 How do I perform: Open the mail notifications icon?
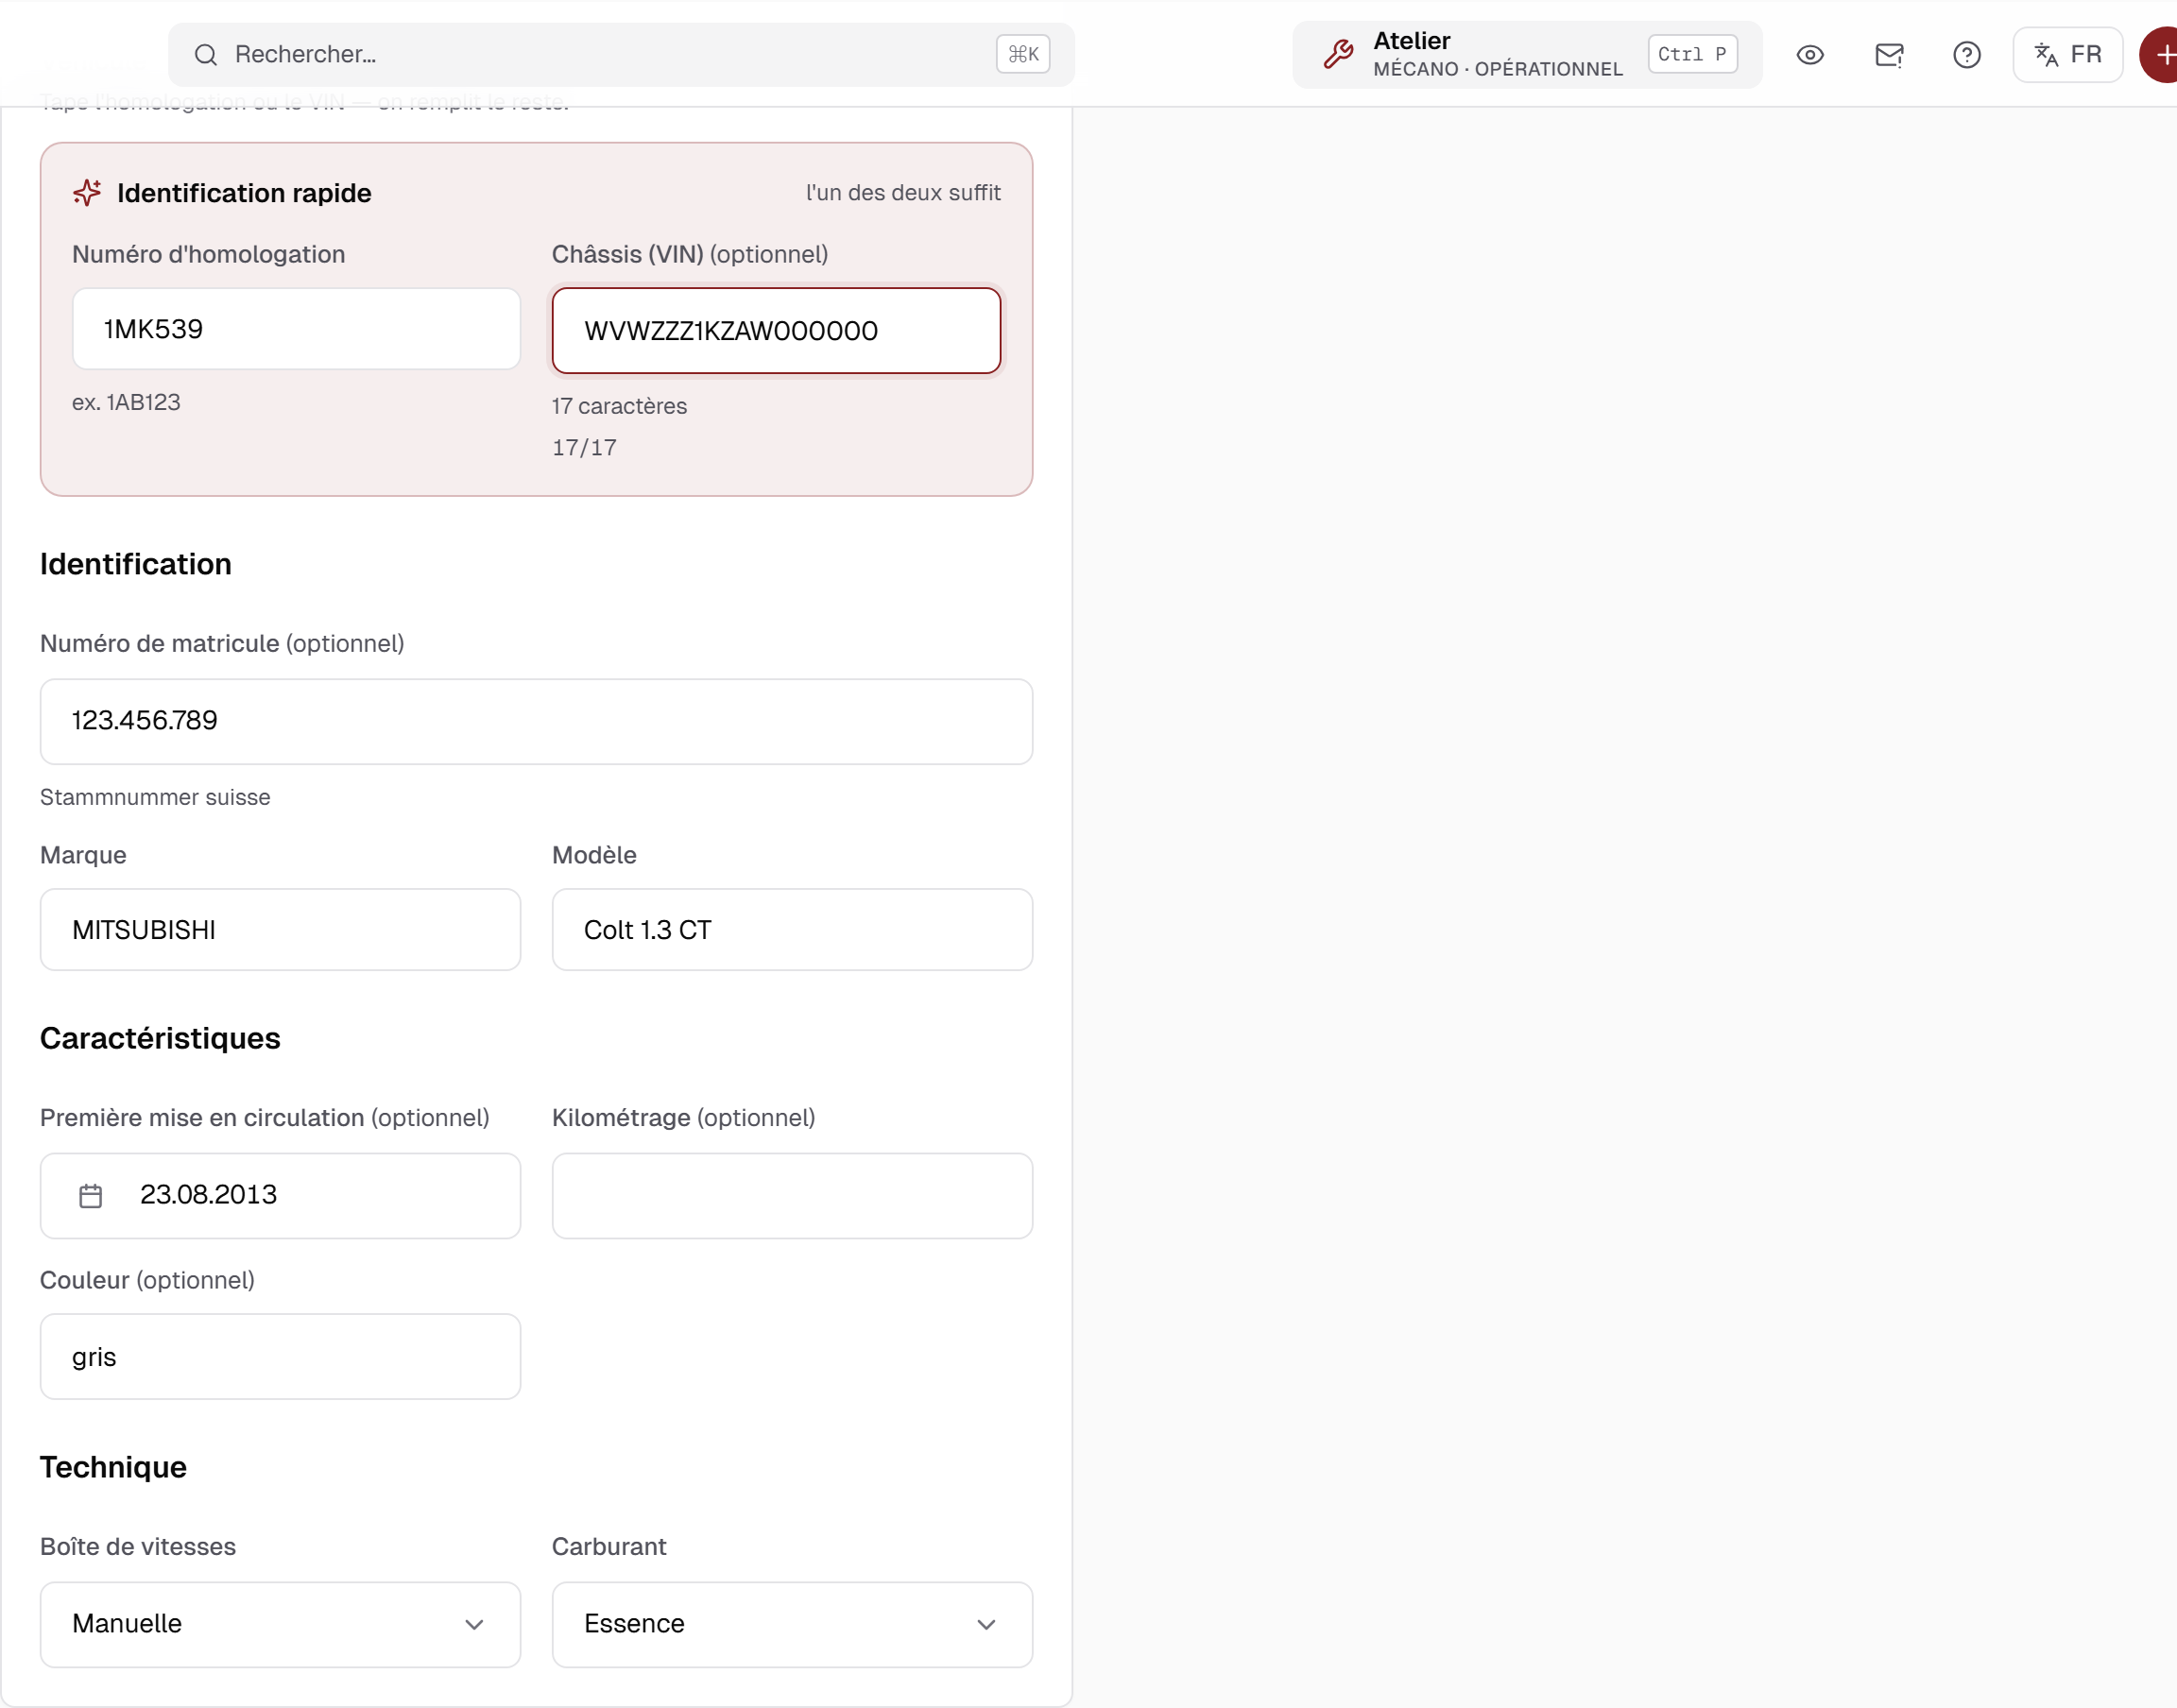click(x=1889, y=55)
